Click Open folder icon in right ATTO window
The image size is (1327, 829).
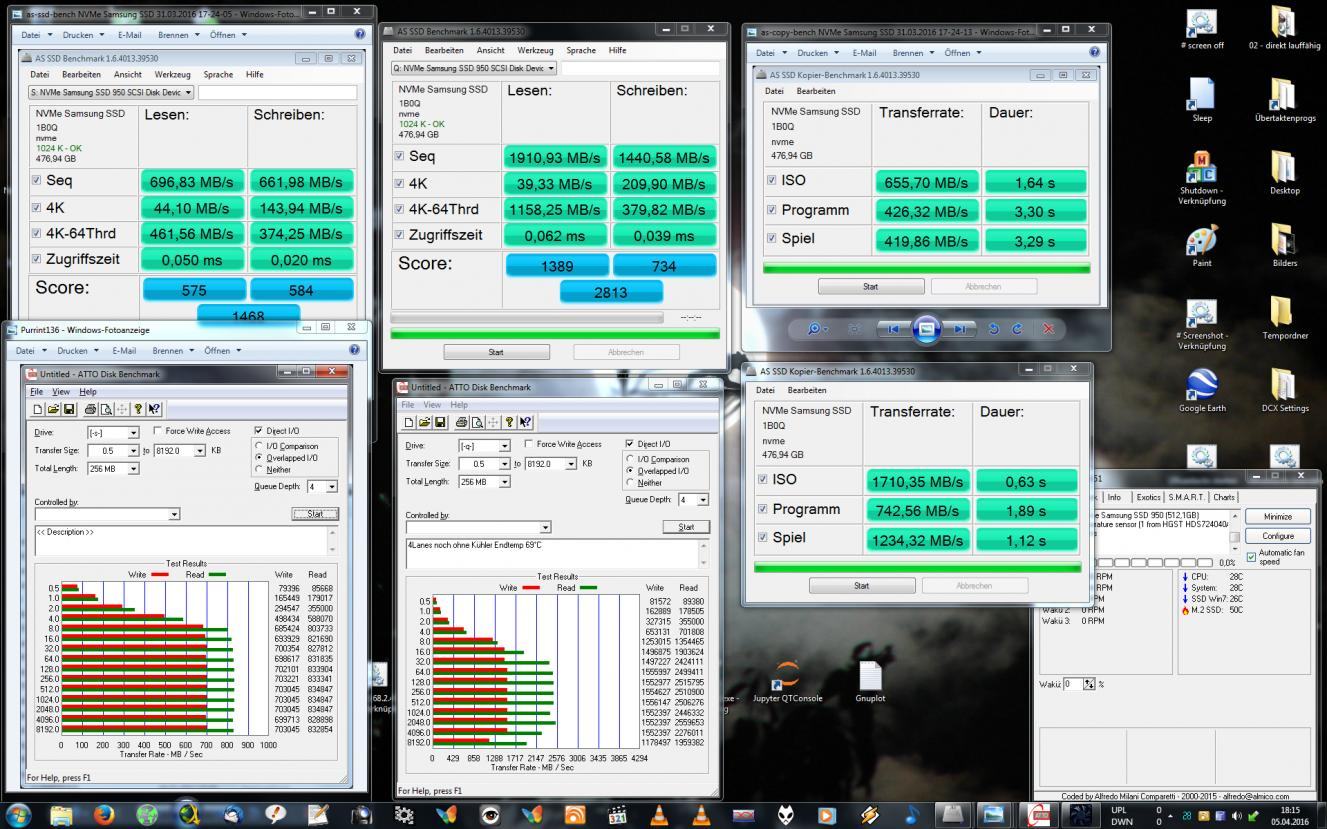click(x=425, y=423)
